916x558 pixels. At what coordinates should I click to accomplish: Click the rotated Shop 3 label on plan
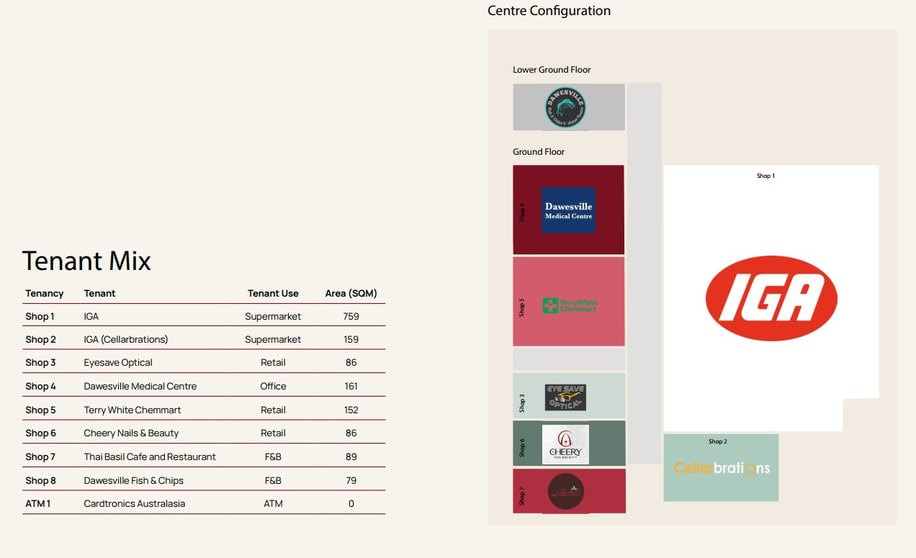pyautogui.click(x=522, y=403)
